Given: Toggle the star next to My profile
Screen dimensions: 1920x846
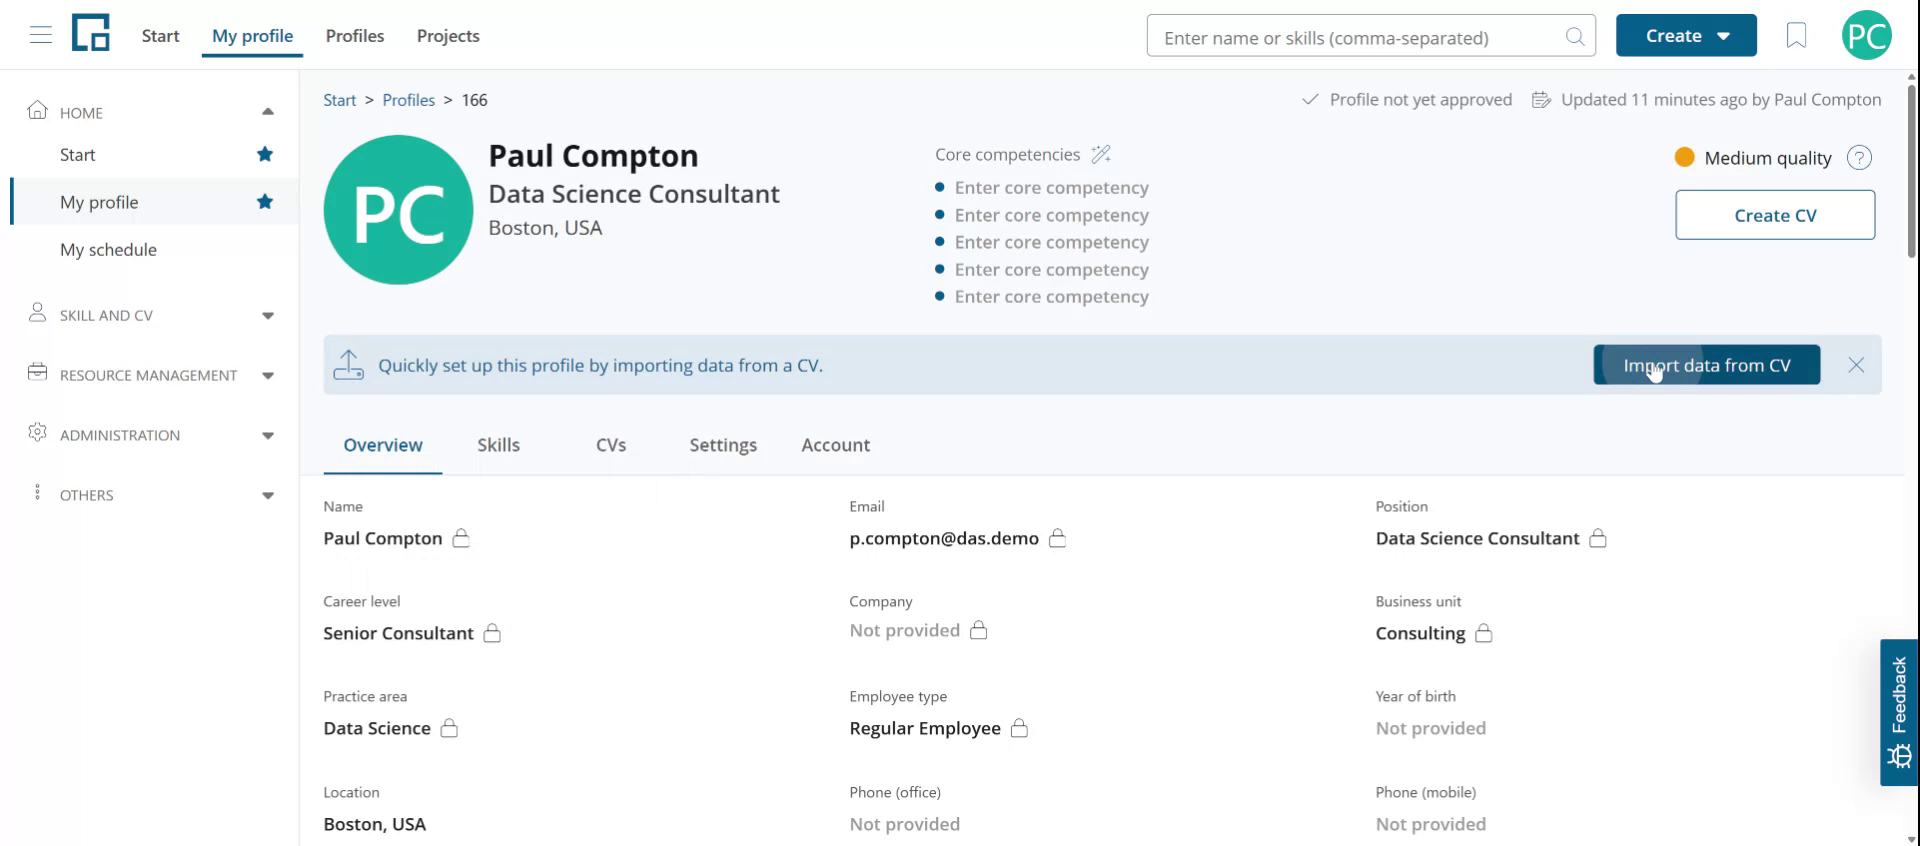Looking at the screenshot, I should 265,202.
